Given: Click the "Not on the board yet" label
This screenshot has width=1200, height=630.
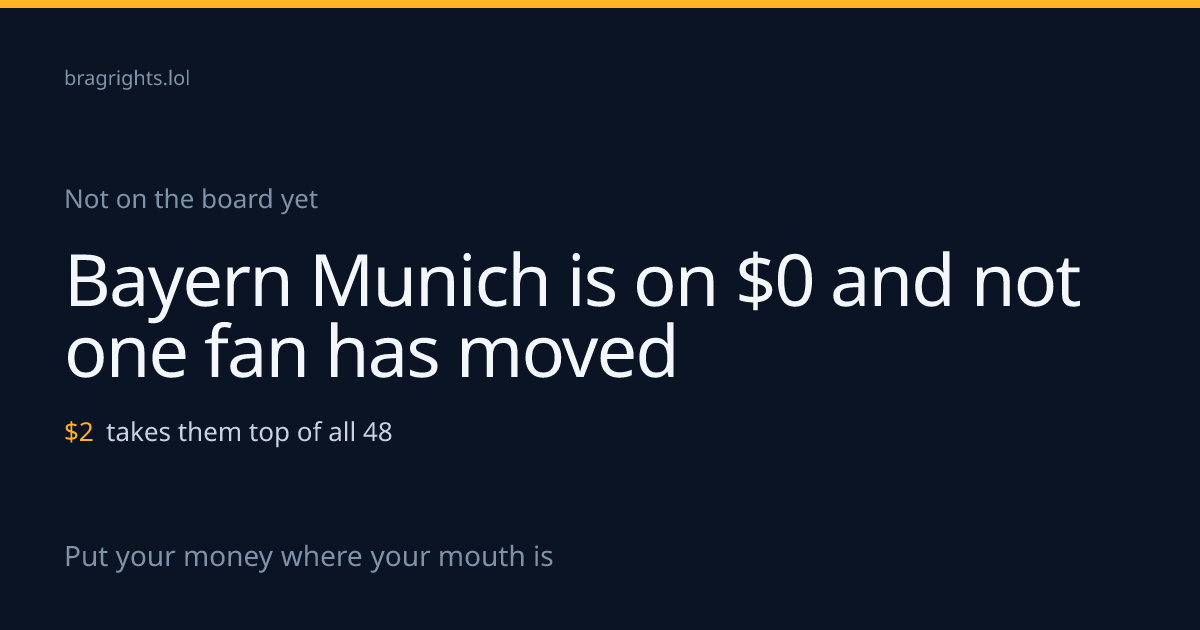Looking at the screenshot, I should click(191, 199).
